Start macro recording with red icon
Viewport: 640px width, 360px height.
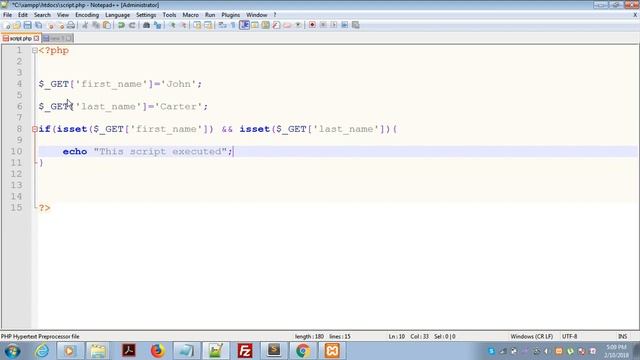(312, 25)
